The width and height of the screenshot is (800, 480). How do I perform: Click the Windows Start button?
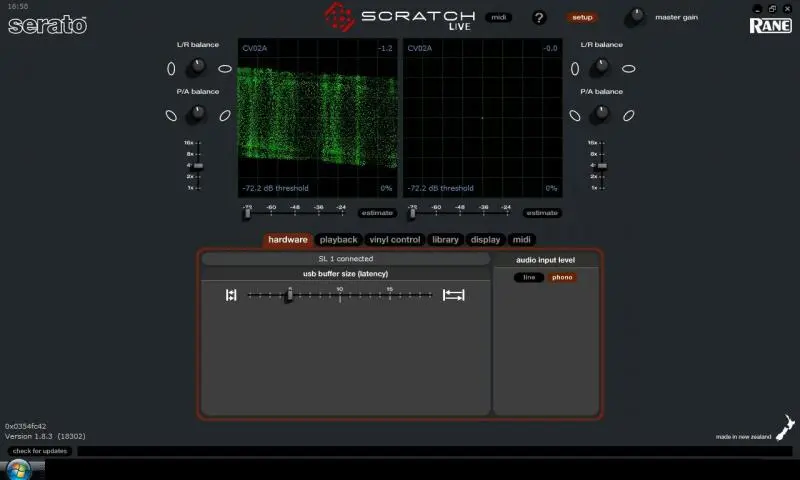point(19,469)
